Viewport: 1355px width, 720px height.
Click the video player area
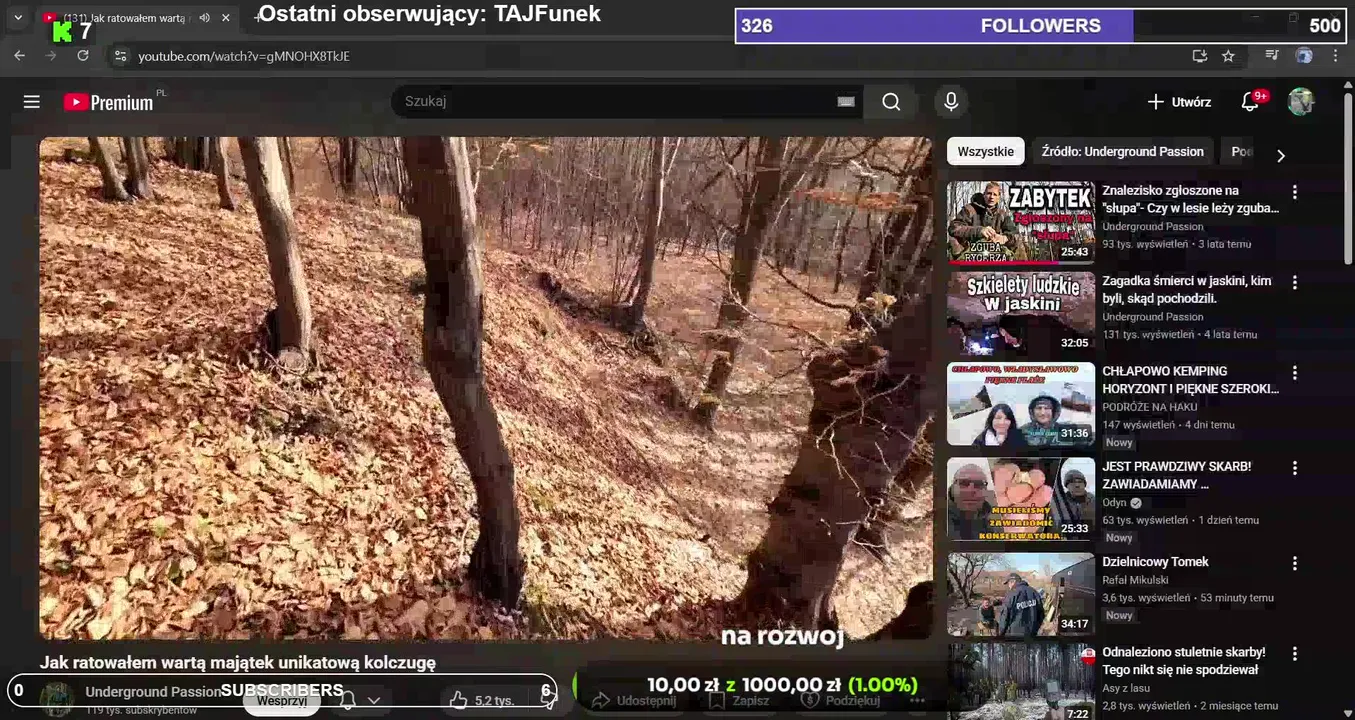click(486, 388)
